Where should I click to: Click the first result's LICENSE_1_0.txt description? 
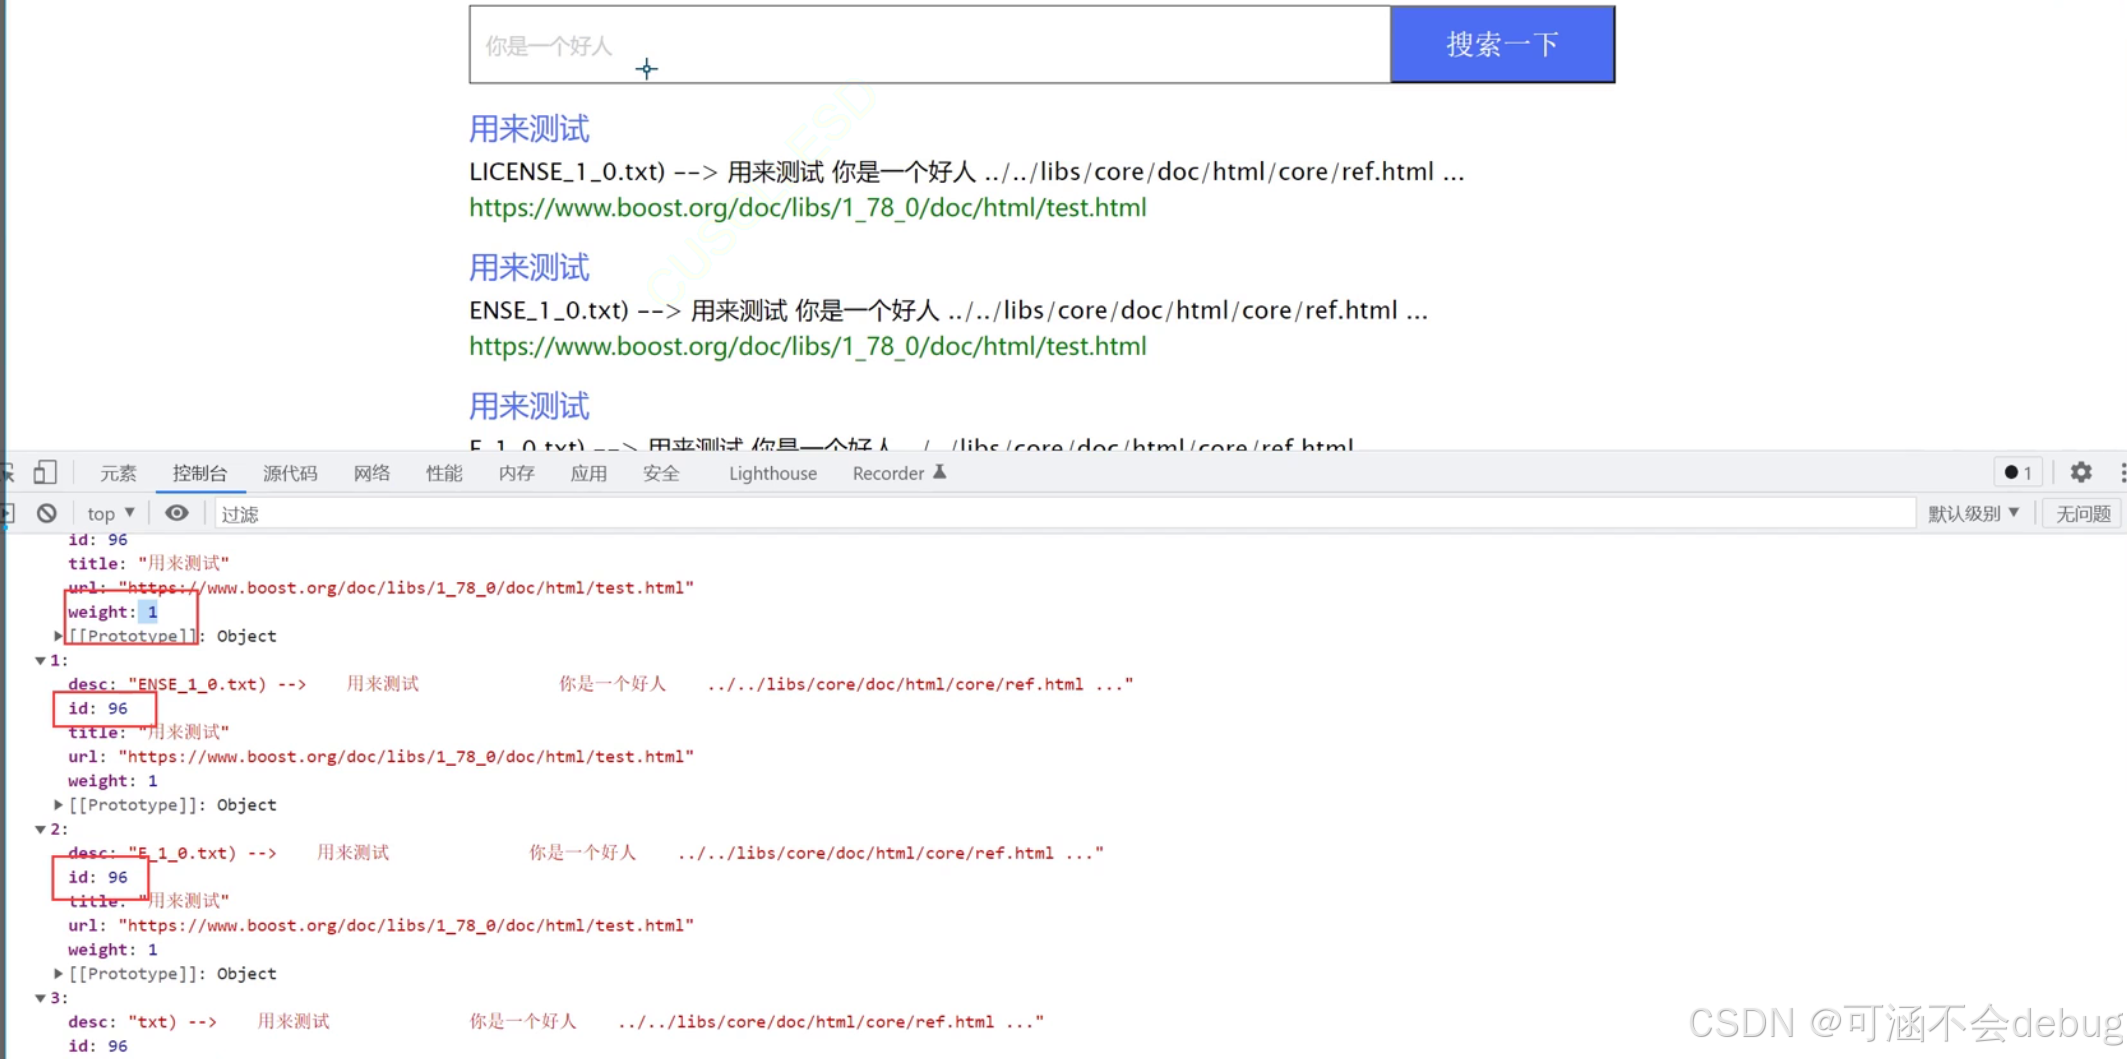coord(967,172)
